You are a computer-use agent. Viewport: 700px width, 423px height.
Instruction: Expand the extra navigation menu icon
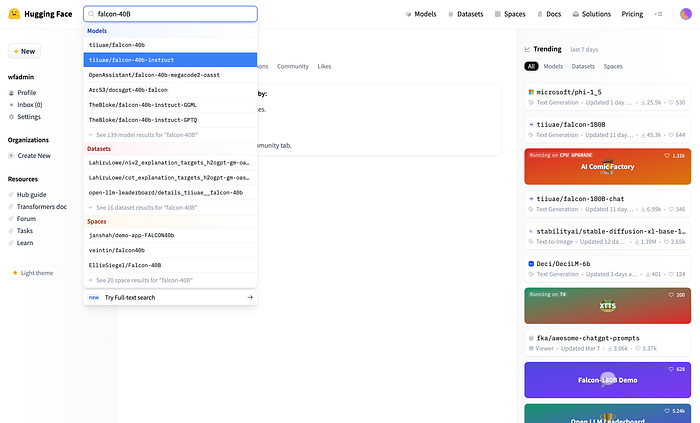[x=658, y=14]
